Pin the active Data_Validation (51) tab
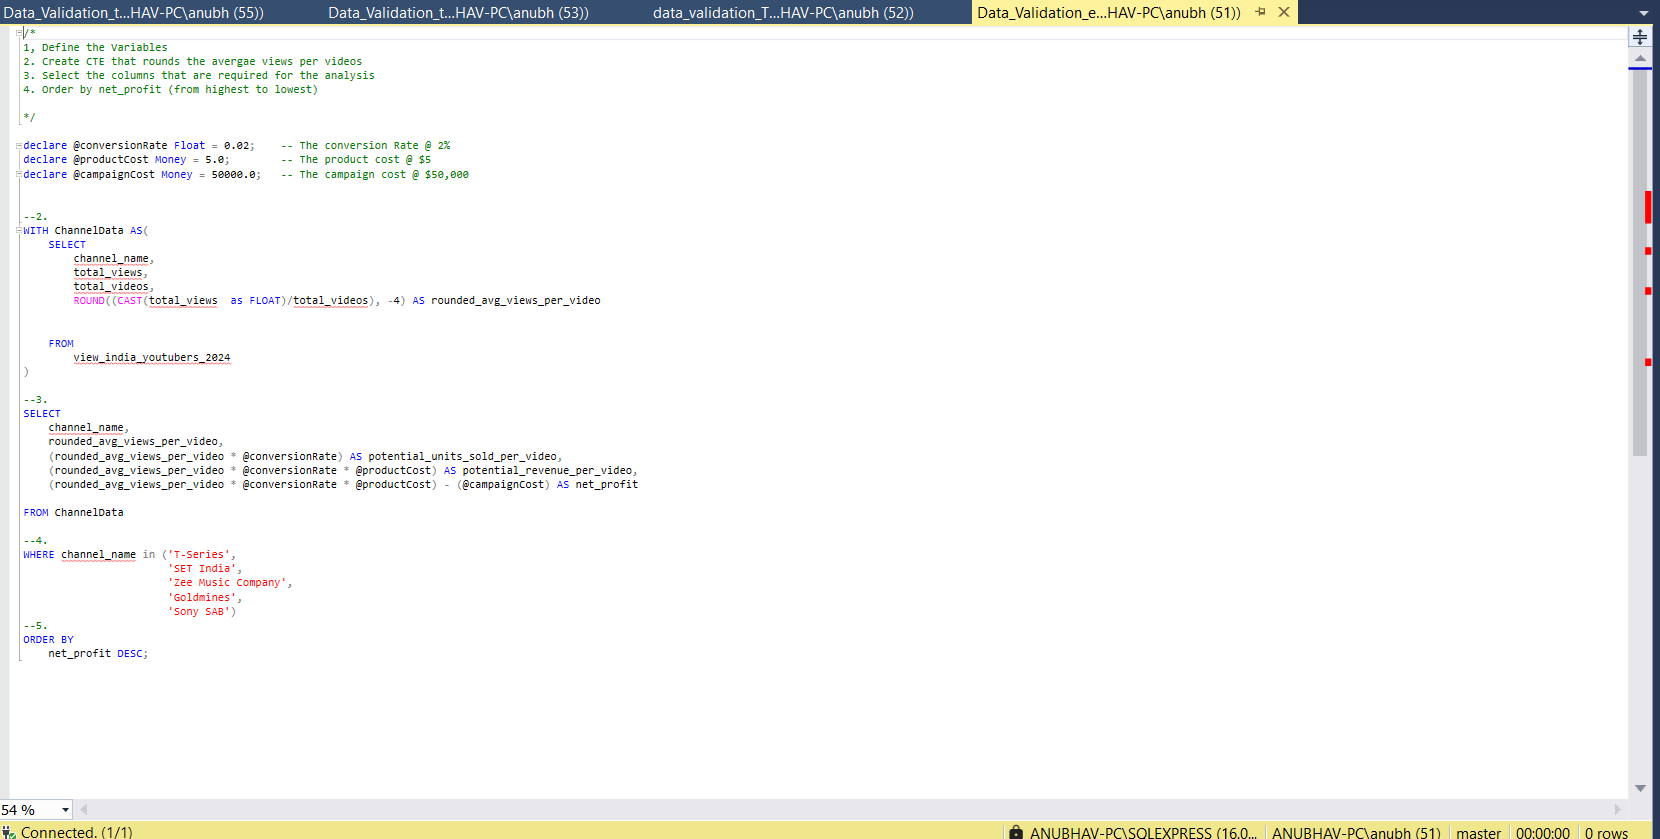 point(1261,12)
